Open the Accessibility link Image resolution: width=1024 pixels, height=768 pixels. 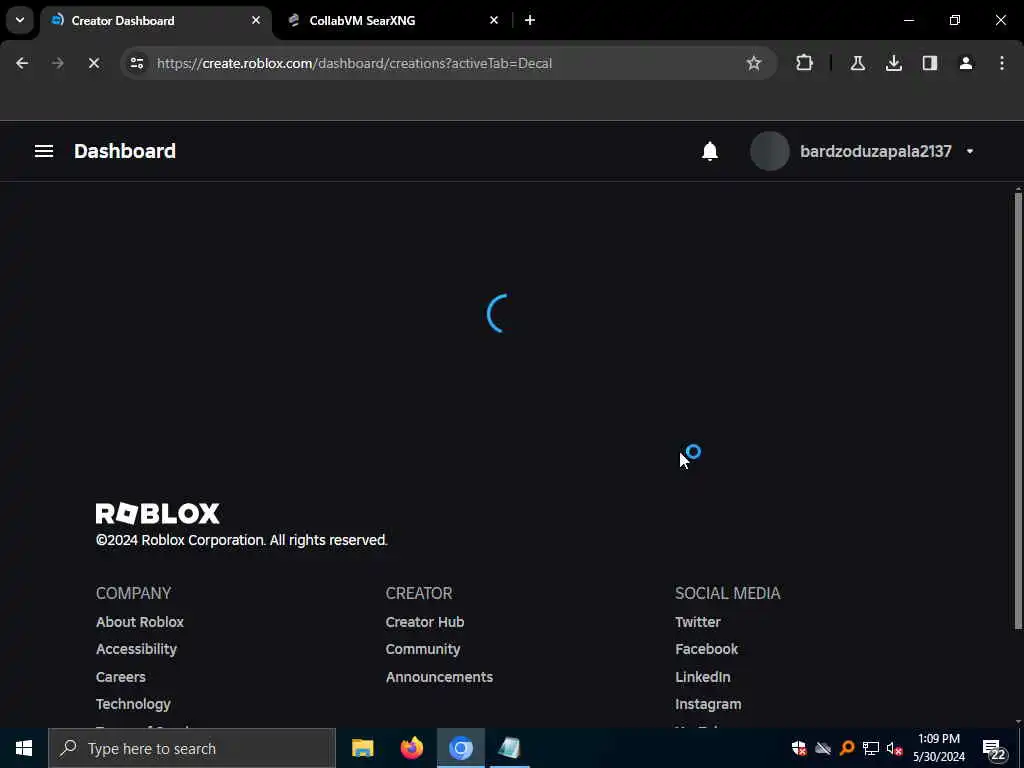tap(136, 649)
